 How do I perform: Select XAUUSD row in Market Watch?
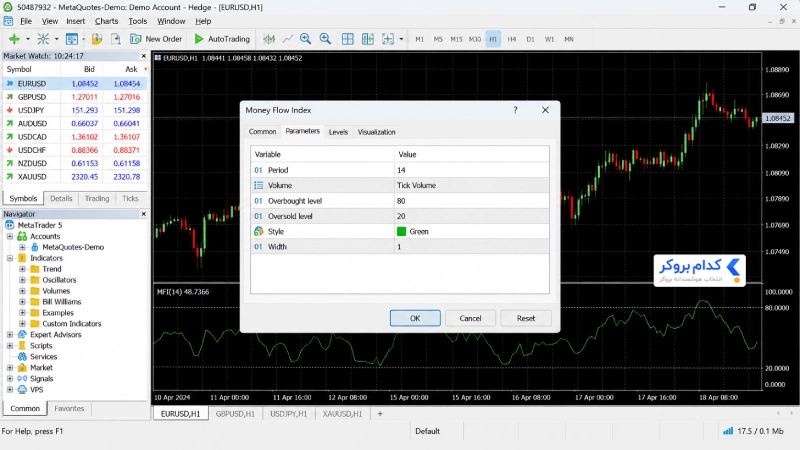pyautogui.click(x=74, y=177)
